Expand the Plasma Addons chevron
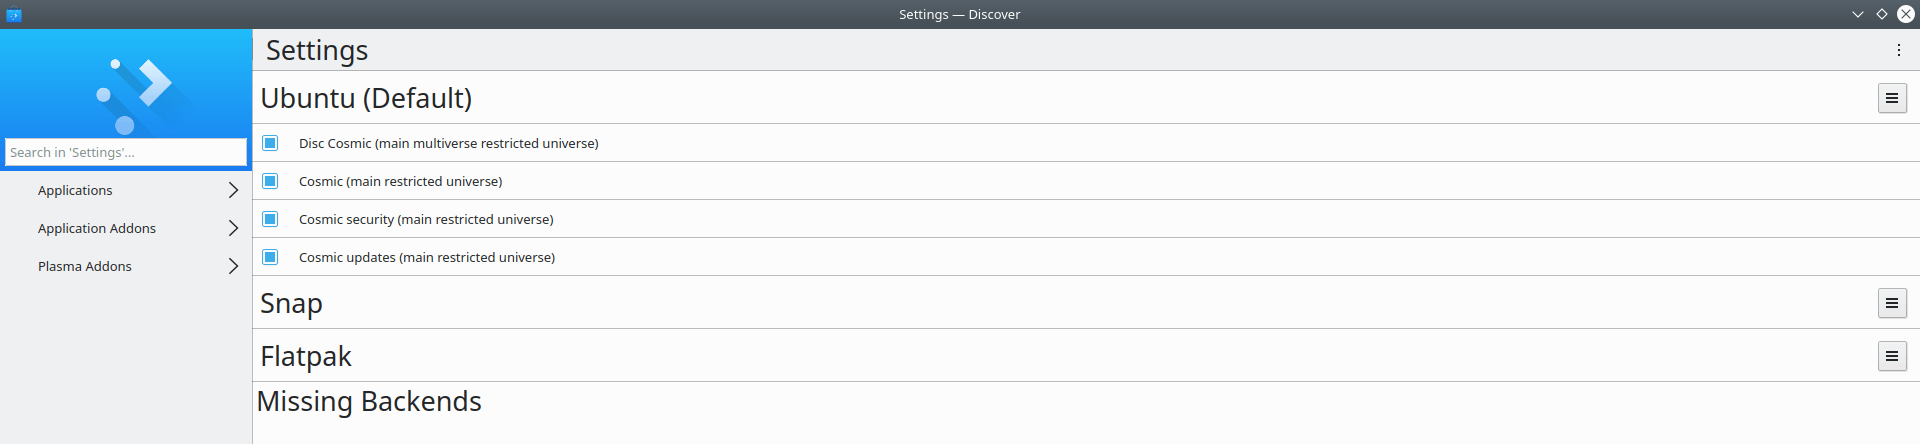Screen dimensions: 1920x444 pos(233,266)
